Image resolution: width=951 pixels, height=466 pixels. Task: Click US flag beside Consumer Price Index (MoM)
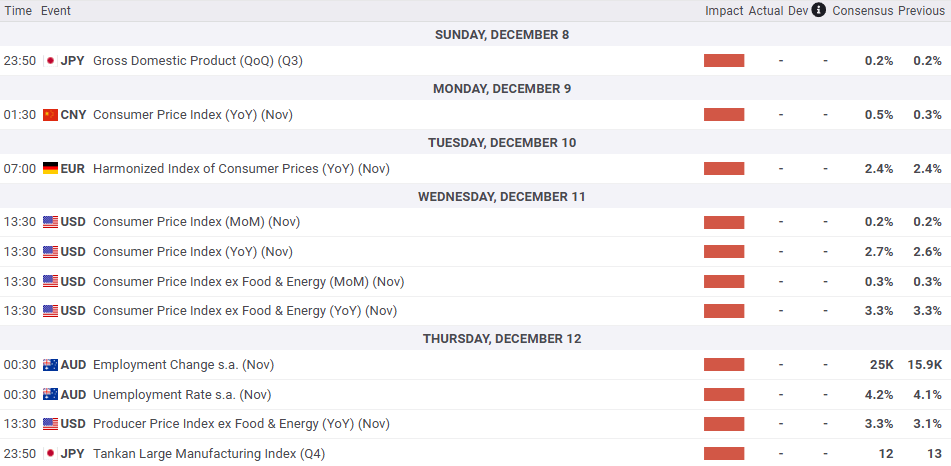50,222
